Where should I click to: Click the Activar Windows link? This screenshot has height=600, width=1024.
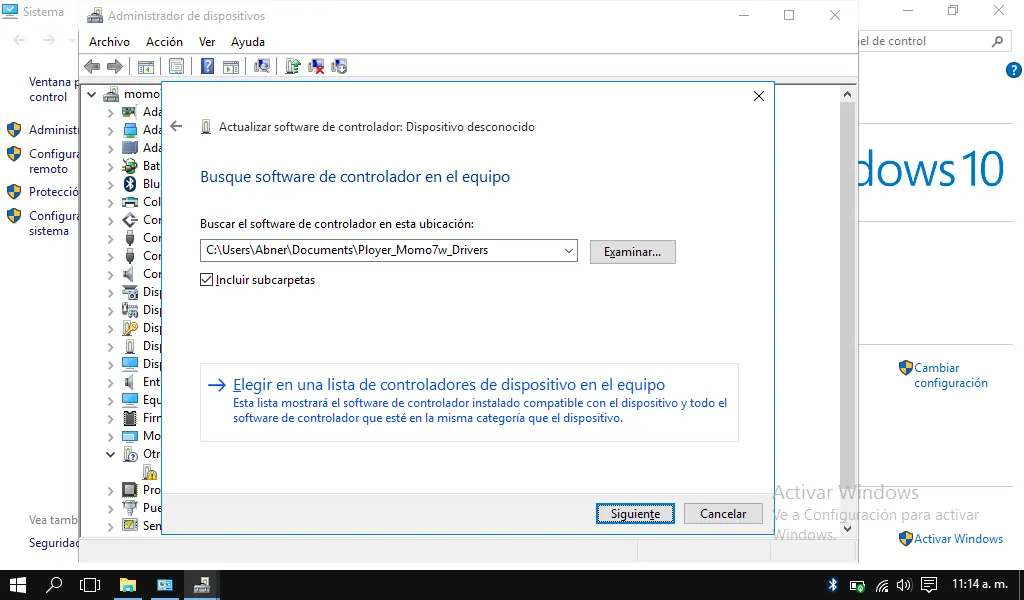pos(958,539)
